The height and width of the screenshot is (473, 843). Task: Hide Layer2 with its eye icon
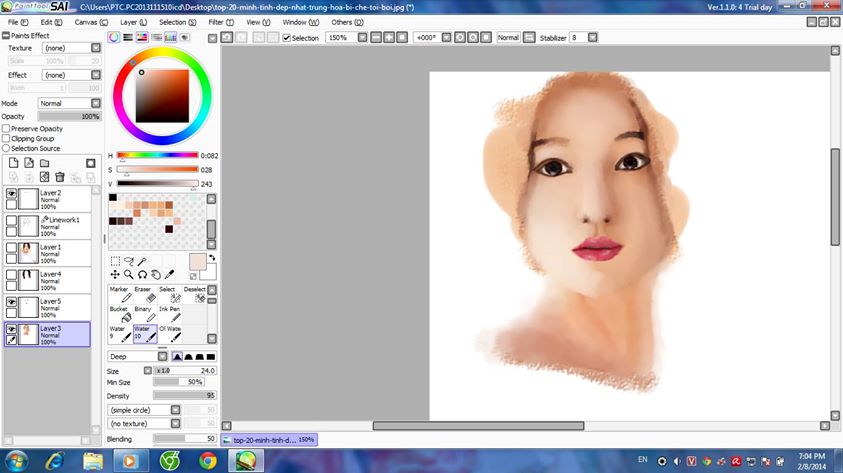(x=11, y=193)
